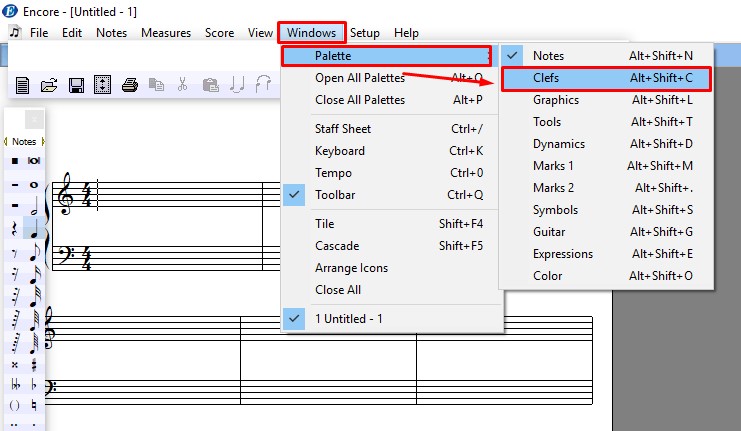Open the Setup menu
Viewport: 741px width, 431px height.
coord(364,33)
